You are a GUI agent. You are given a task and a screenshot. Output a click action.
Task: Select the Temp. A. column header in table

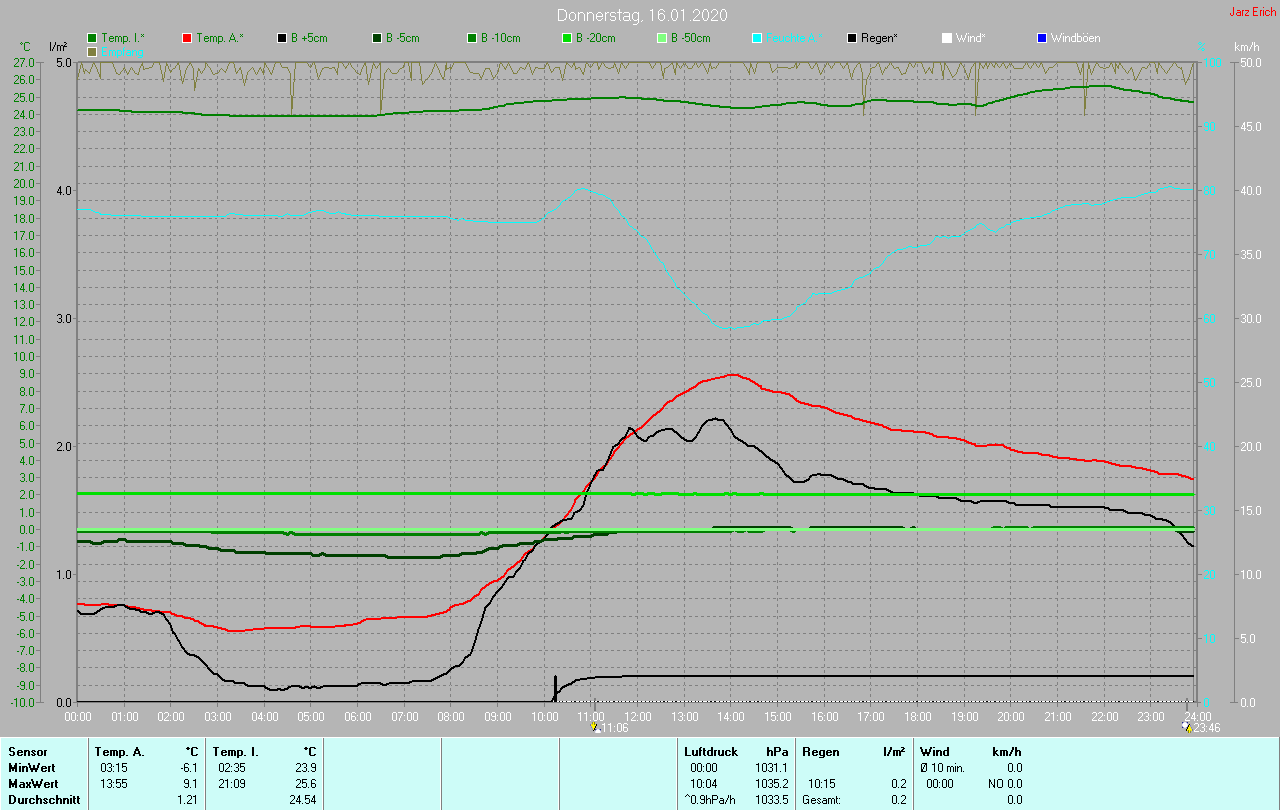[119, 751]
